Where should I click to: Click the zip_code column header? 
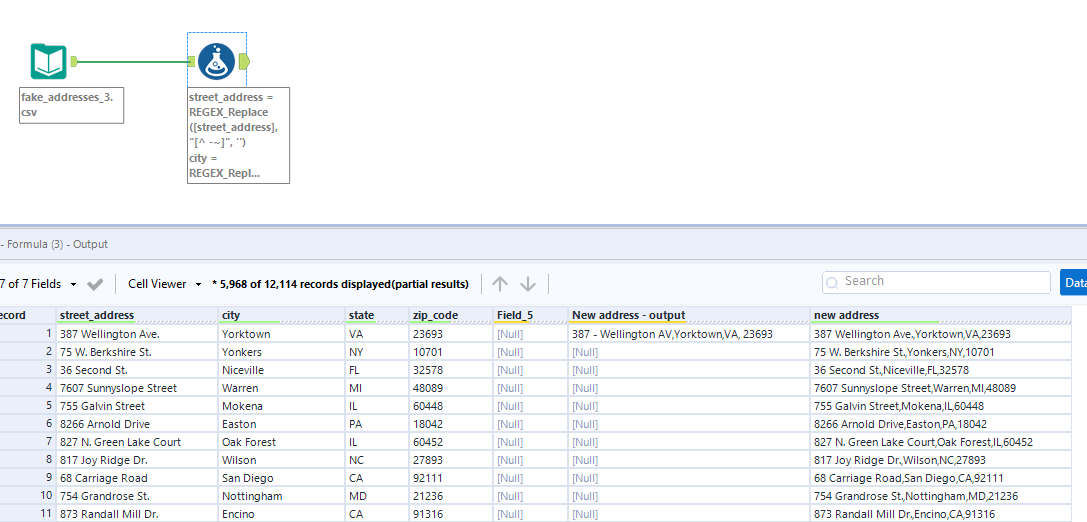(x=451, y=315)
